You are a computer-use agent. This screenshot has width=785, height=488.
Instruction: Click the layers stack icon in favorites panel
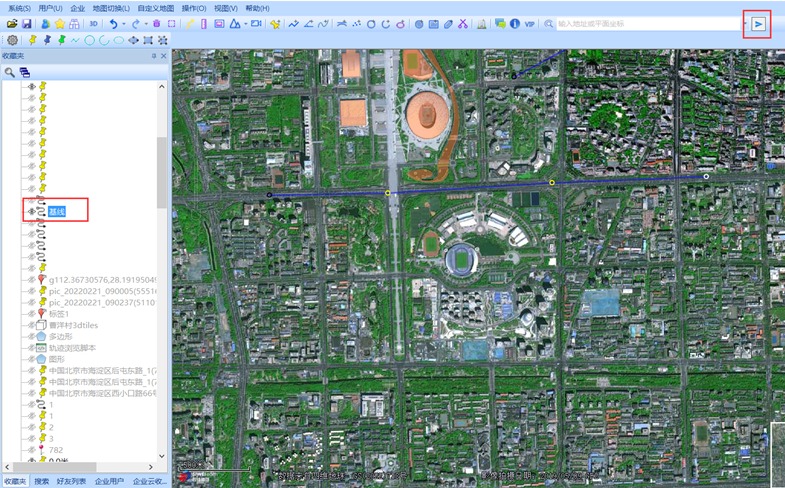[x=25, y=73]
